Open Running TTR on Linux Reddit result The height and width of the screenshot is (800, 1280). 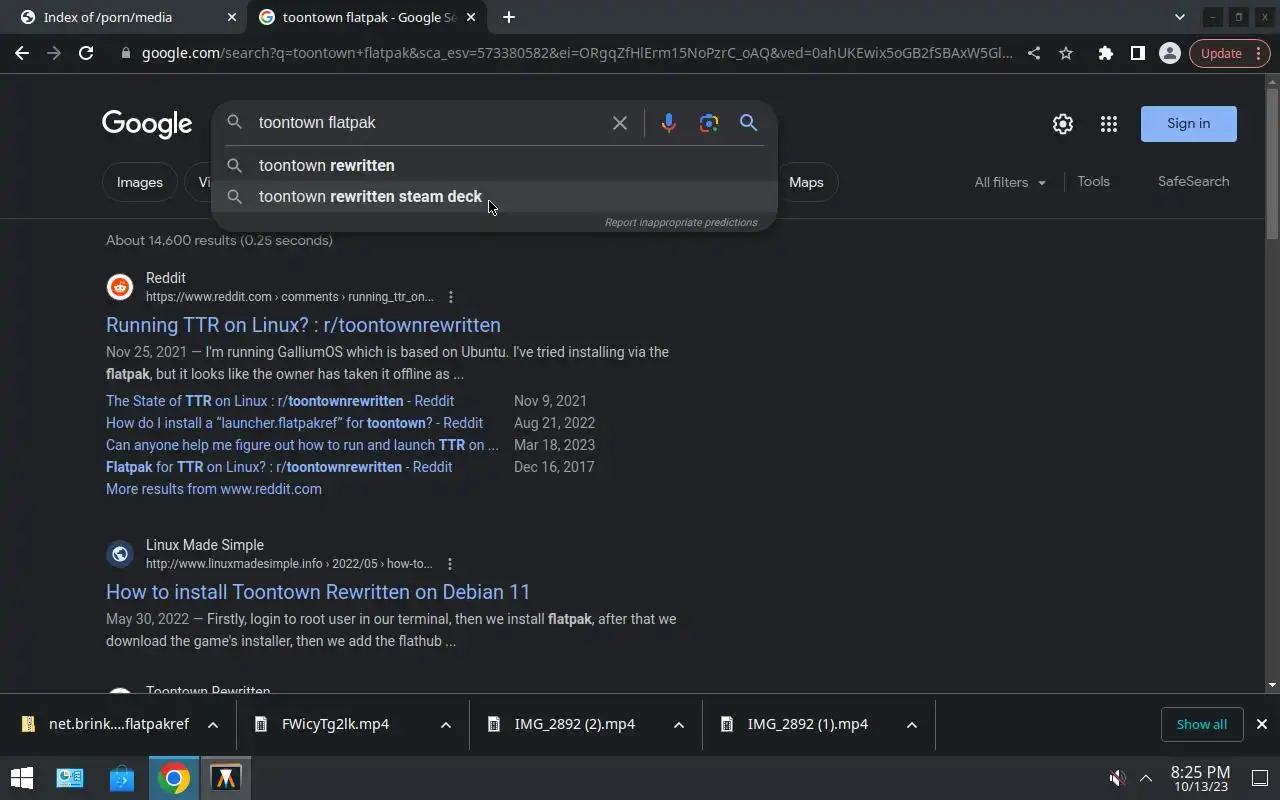(x=303, y=325)
